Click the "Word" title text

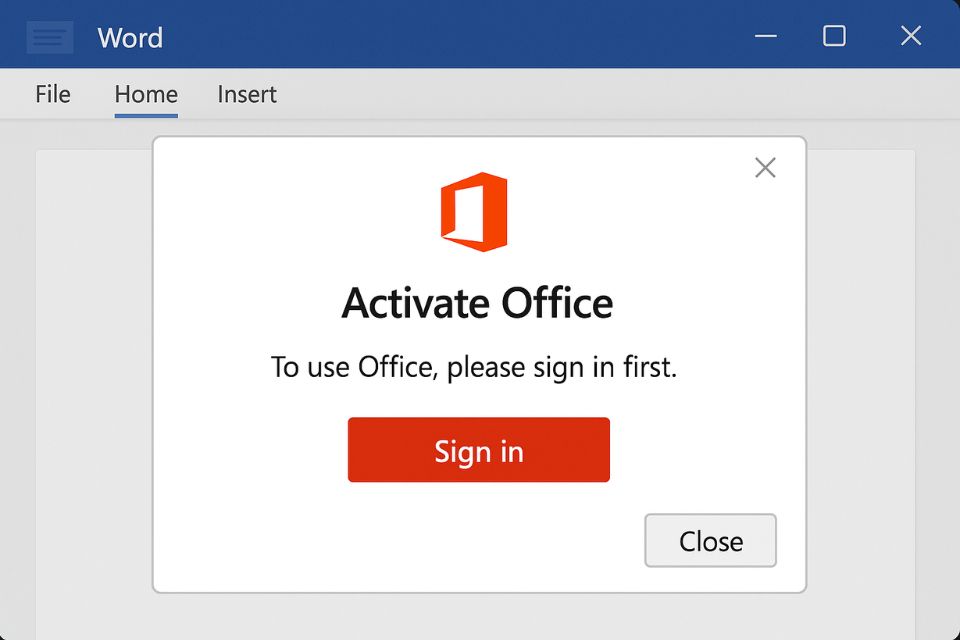click(130, 38)
